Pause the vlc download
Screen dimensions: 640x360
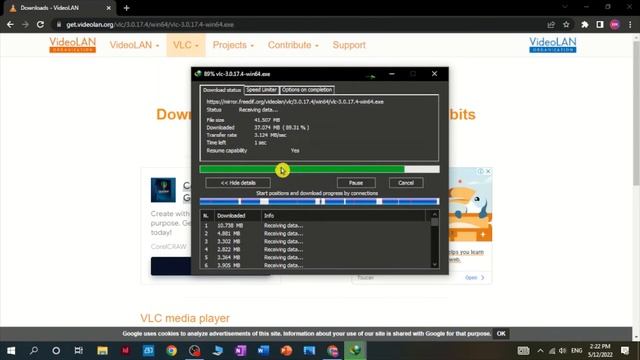(x=356, y=183)
